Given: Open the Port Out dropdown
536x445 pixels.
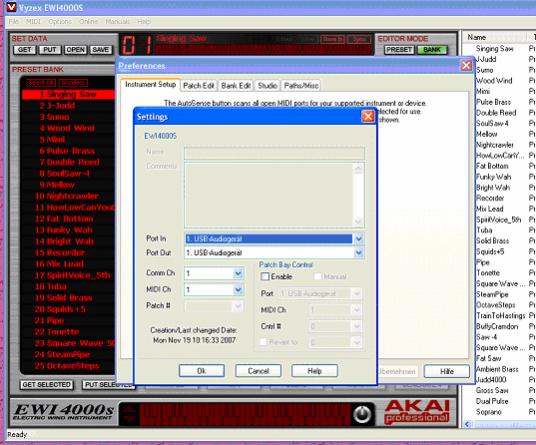Looking at the screenshot, I should click(358, 253).
